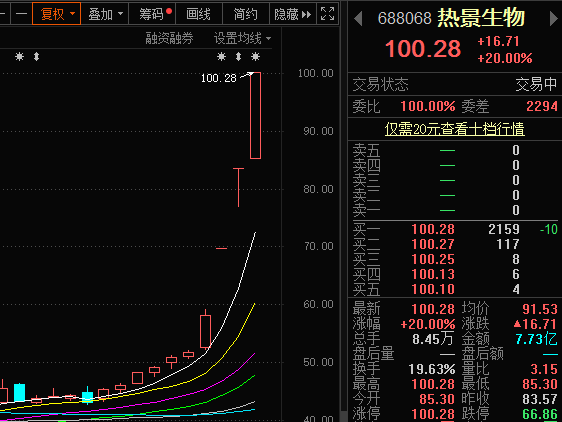Click the chart vertical scrollbar thumb
The image size is (562, 422).
pyautogui.click(x=343, y=416)
